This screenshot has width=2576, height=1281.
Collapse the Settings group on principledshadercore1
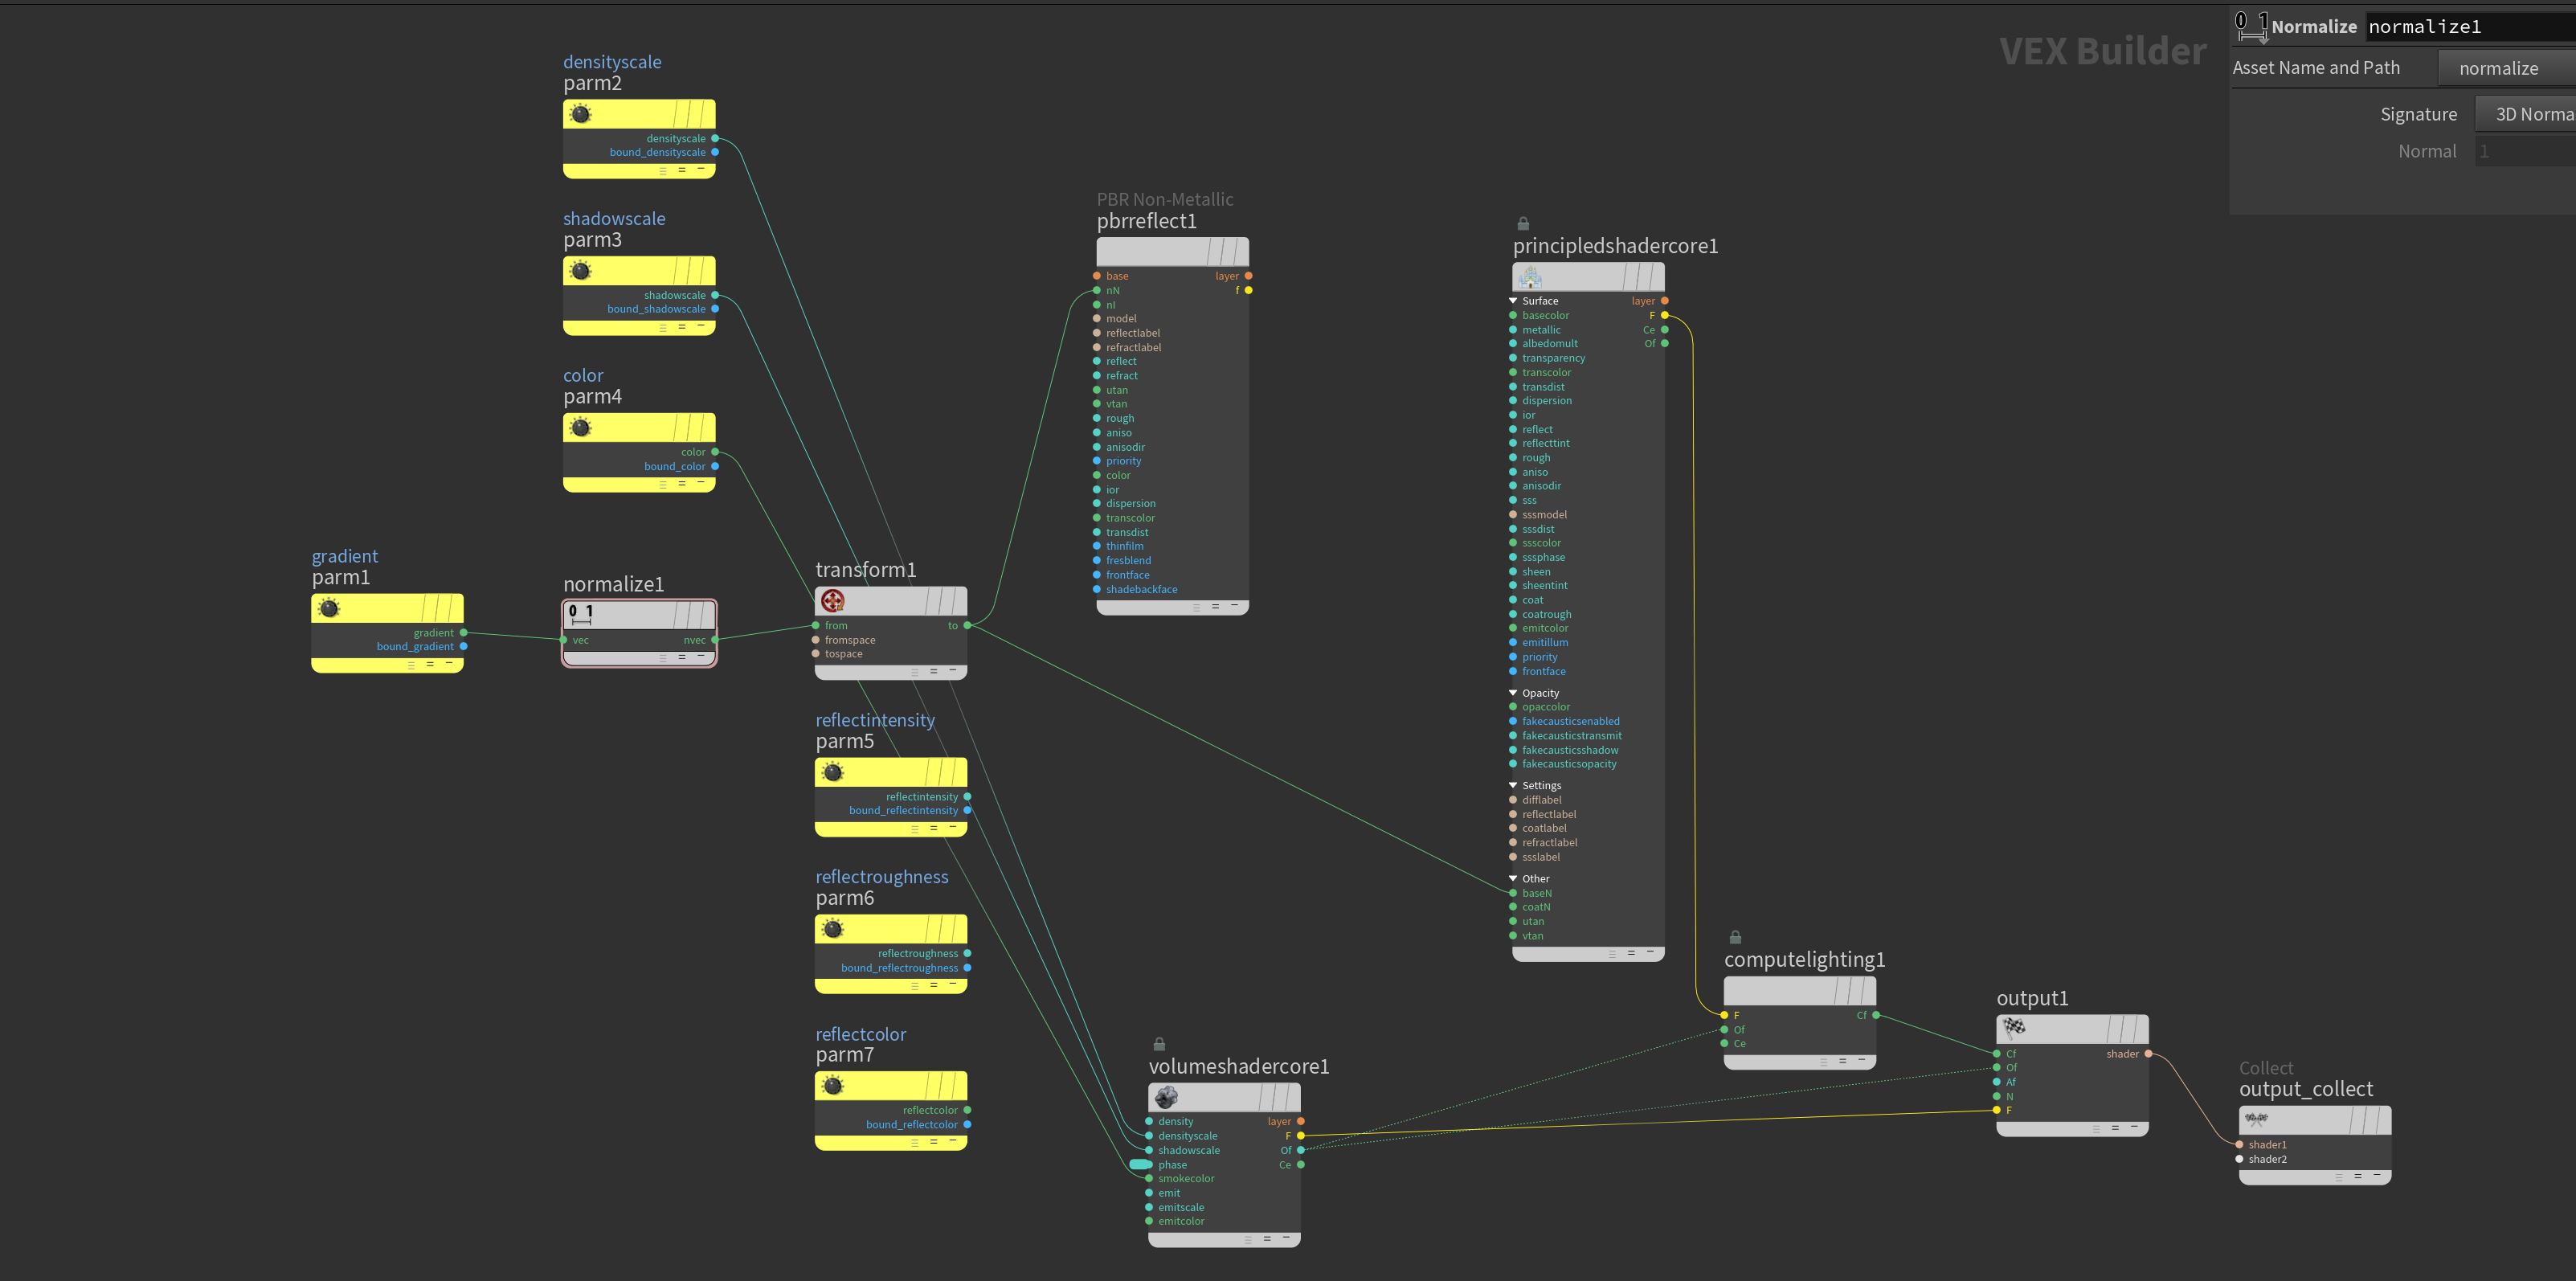[1513, 785]
